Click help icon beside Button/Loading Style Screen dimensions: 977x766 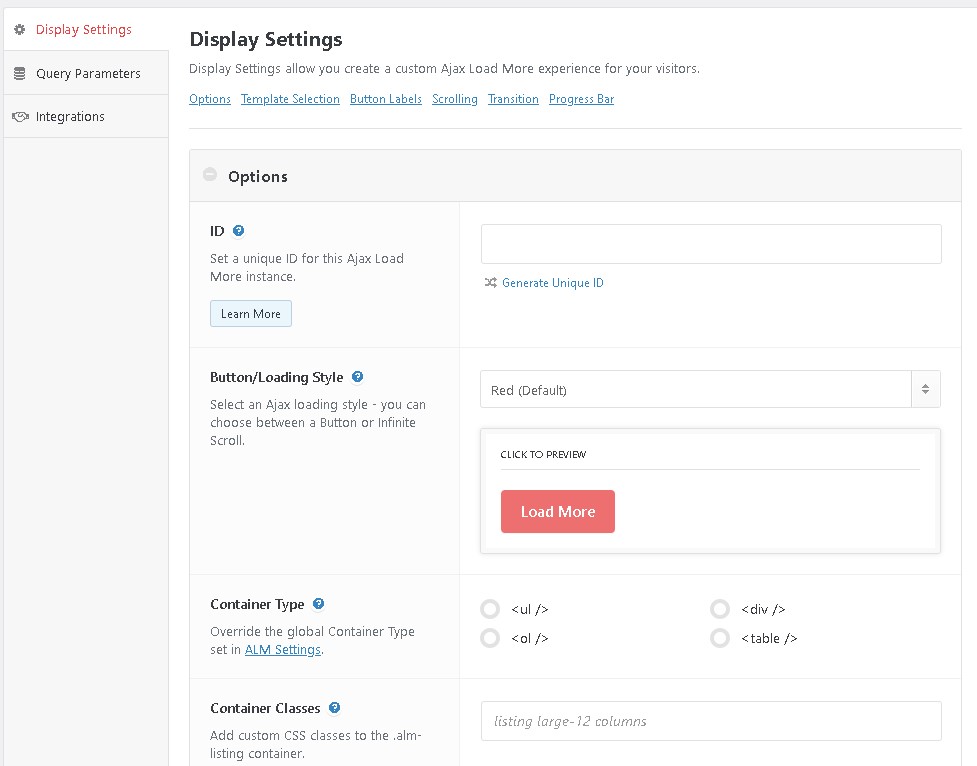tap(357, 377)
